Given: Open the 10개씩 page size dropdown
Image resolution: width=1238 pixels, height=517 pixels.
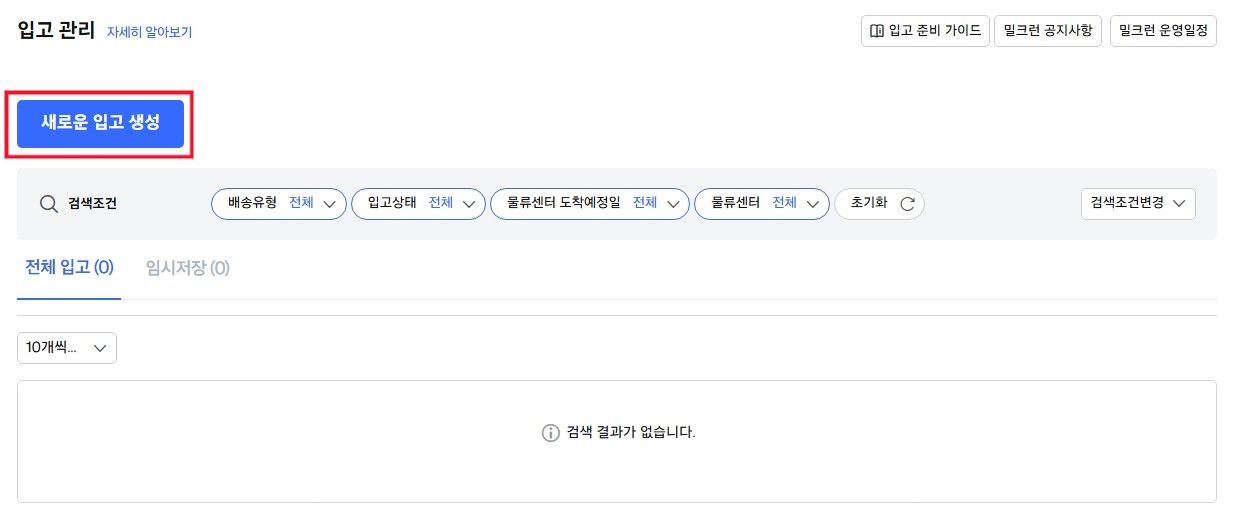Looking at the screenshot, I should click(67, 348).
